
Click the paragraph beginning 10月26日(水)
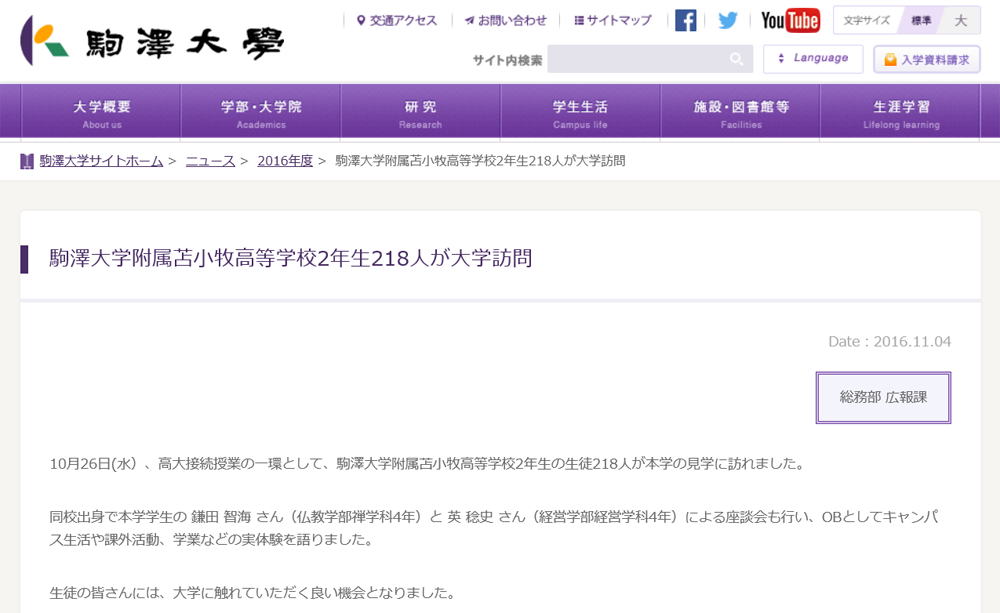[428, 464]
